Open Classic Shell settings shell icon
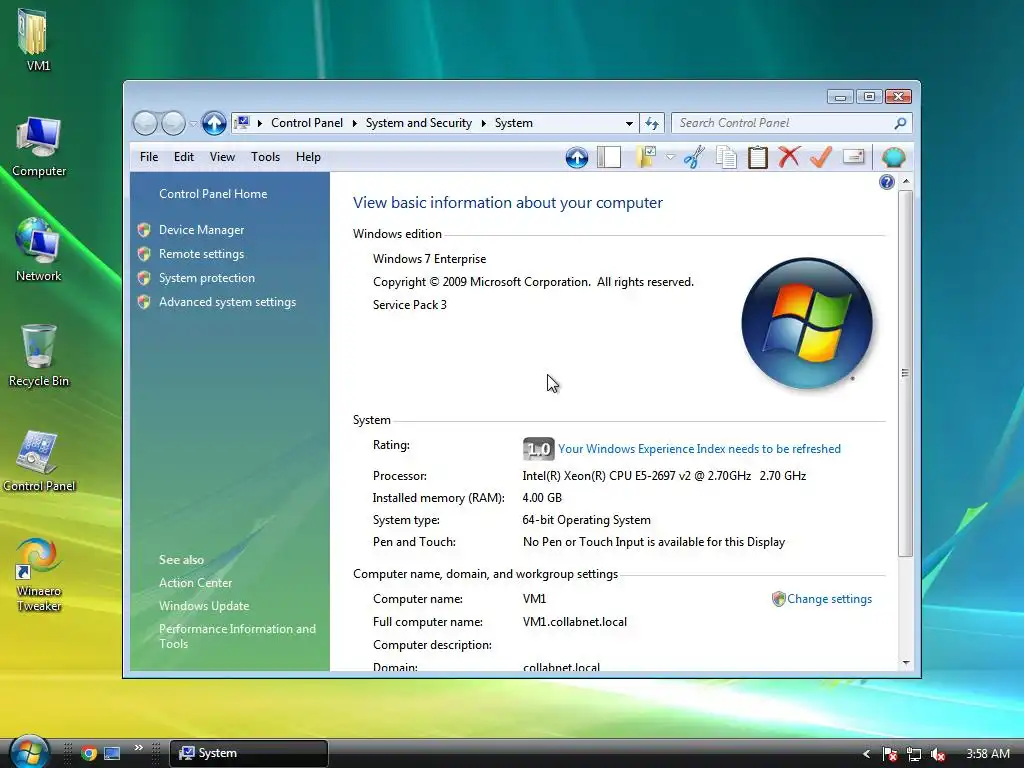 coord(893,157)
